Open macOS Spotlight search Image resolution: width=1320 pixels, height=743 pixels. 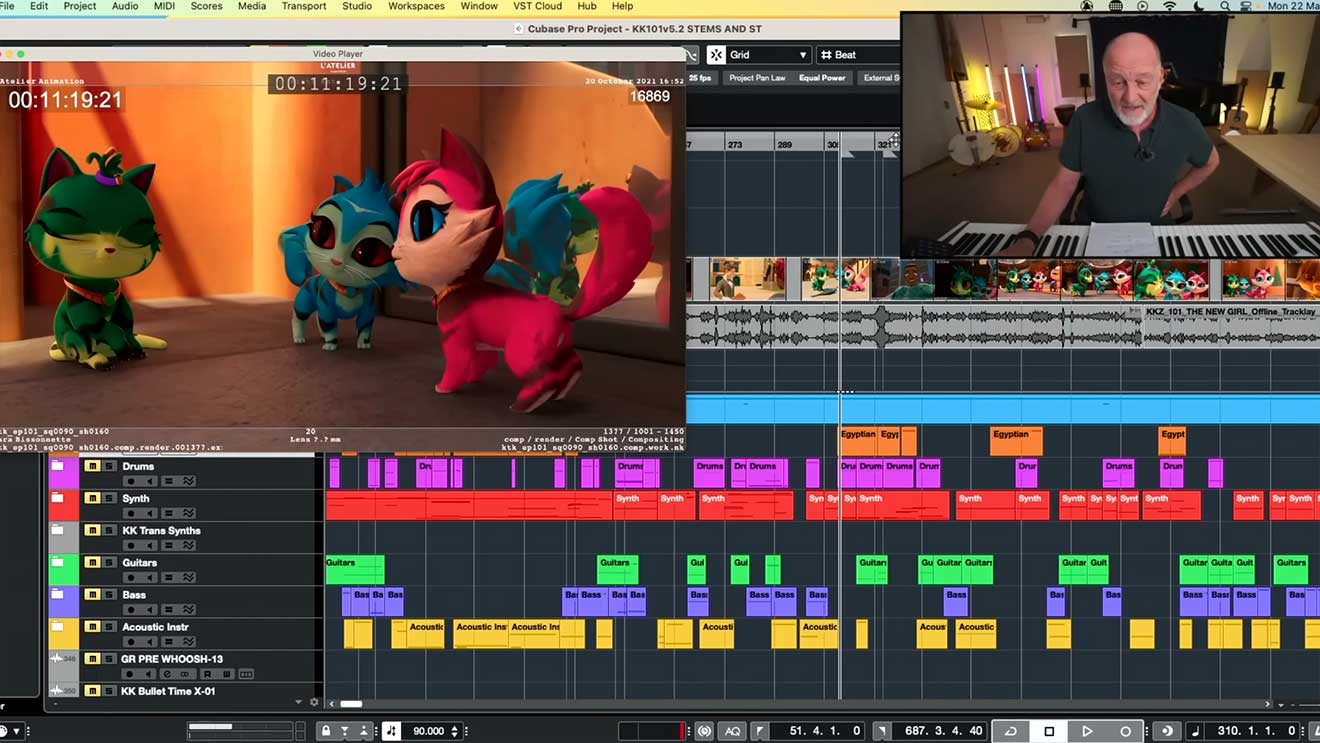(x=1225, y=6)
